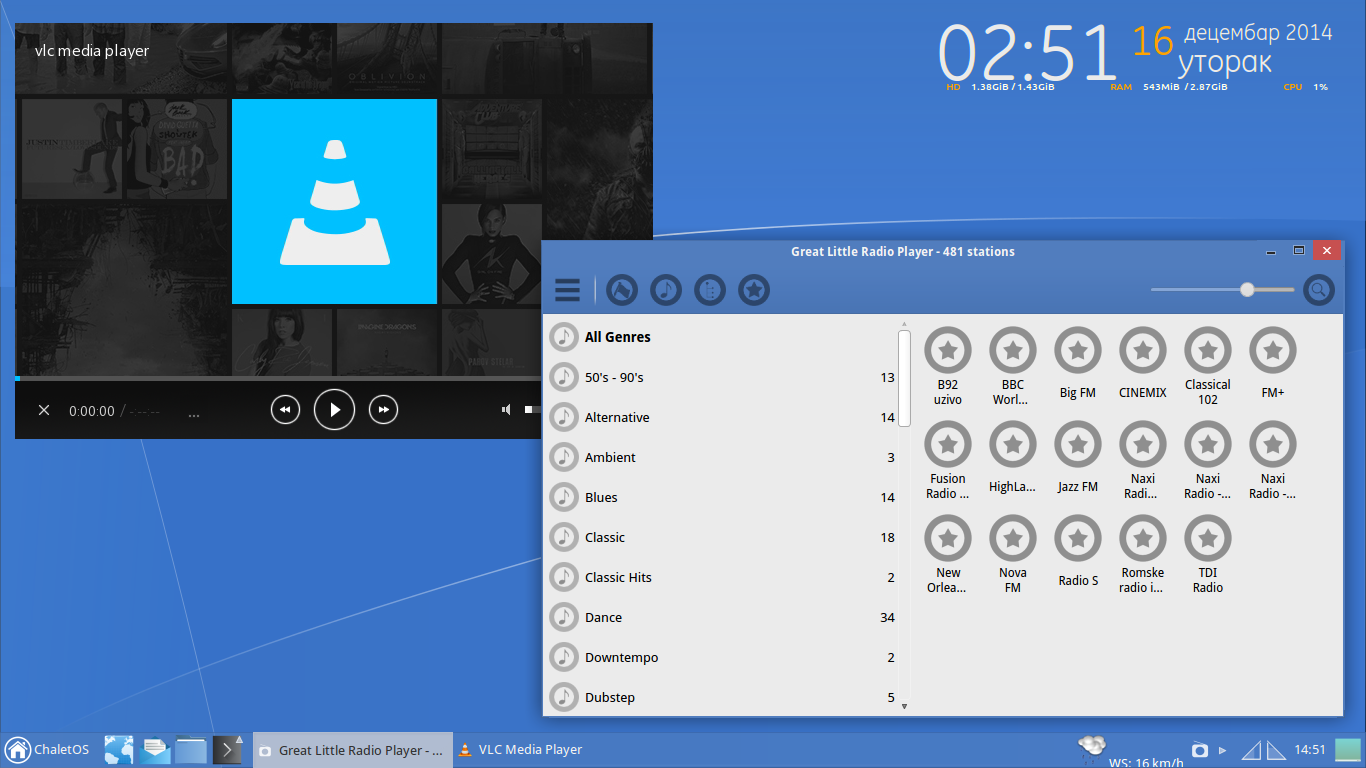Open file manager from taskbar

click(191, 750)
